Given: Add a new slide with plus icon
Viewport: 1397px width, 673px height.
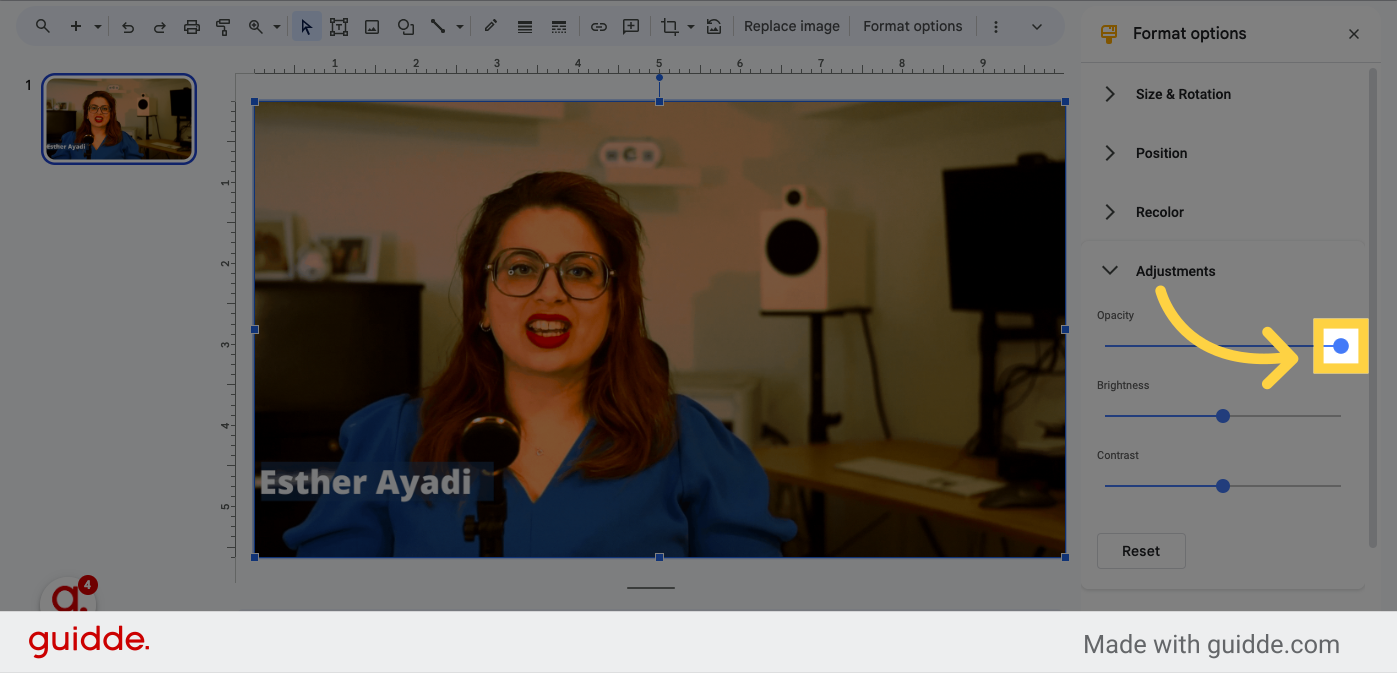Looking at the screenshot, I should 76,27.
